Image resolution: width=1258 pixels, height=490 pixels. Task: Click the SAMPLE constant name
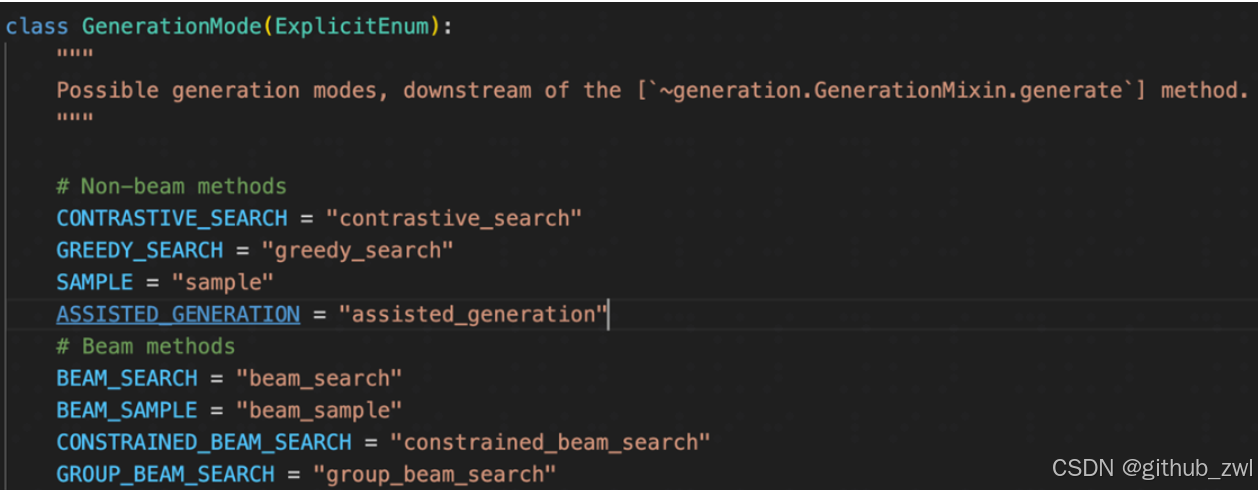[x=95, y=282]
